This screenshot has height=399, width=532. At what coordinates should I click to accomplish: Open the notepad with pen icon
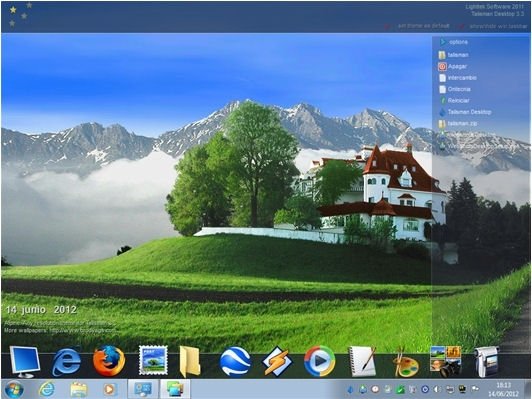click(362, 361)
